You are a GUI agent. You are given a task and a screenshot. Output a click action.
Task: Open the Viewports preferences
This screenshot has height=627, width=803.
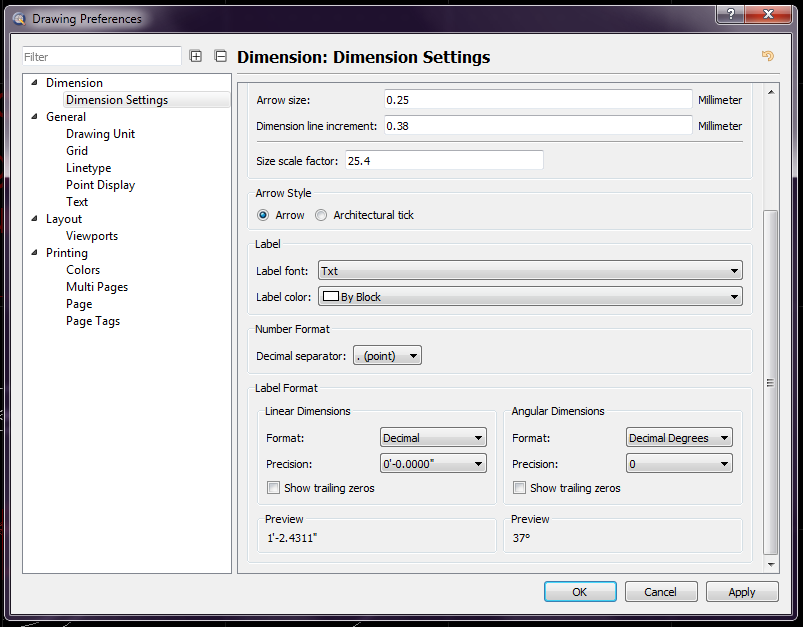coord(92,236)
